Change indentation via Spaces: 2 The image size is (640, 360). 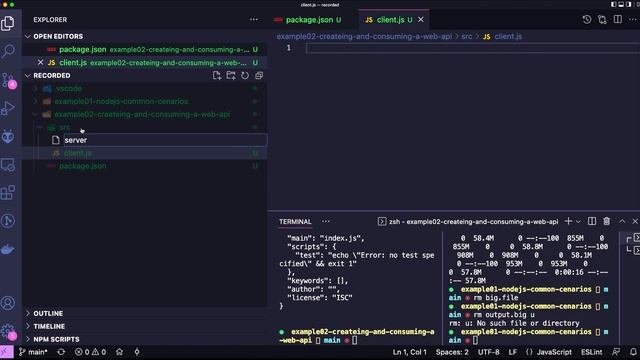click(452, 352)
